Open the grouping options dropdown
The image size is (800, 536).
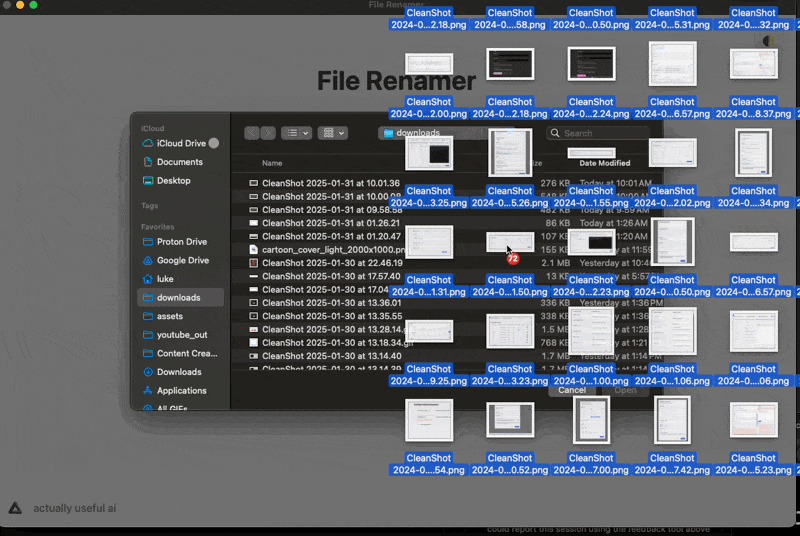pyautogui.click(x=333, y=133)
